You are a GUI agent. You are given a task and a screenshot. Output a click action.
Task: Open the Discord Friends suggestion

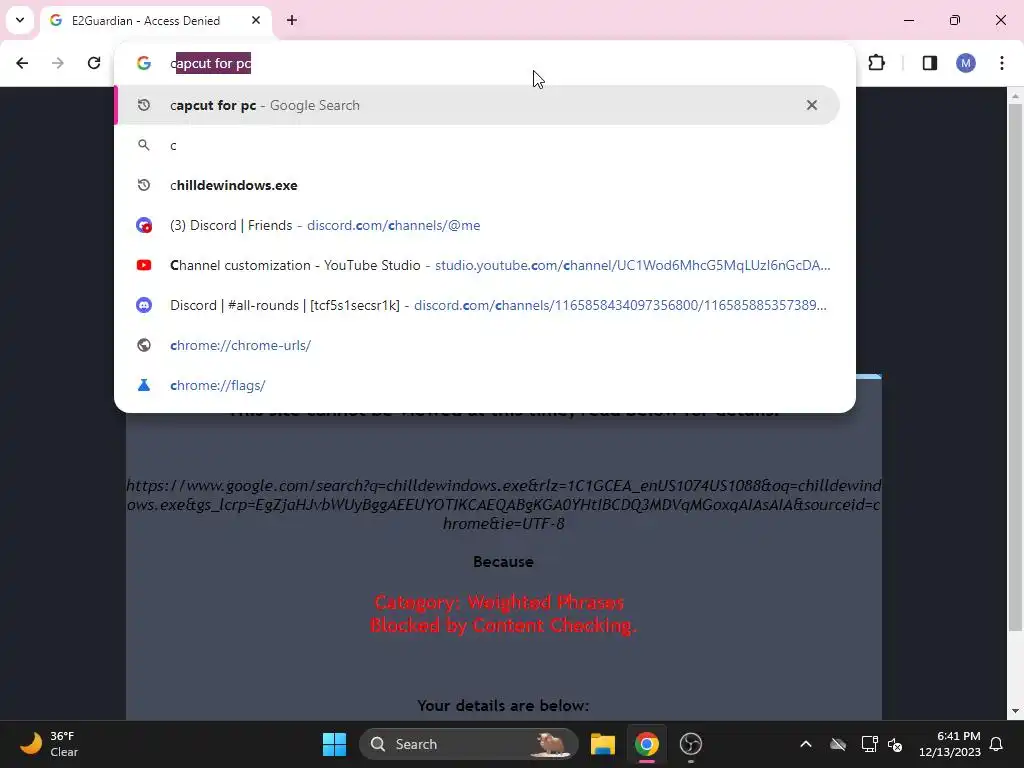(x=477, y=225)
